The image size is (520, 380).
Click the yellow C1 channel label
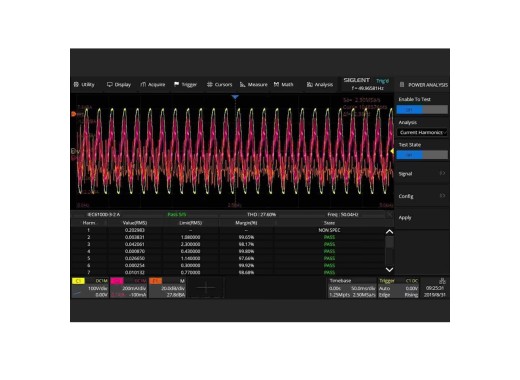click(x=78, y=281)
